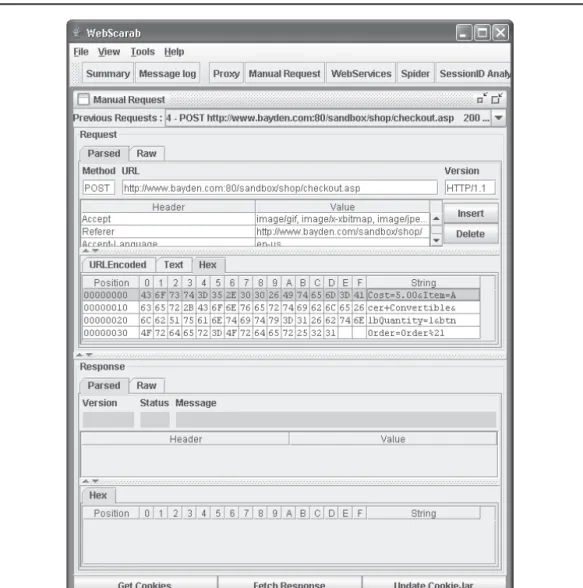Select the Request Raw tab
This screenshot has width=583, height=588.
146,153
